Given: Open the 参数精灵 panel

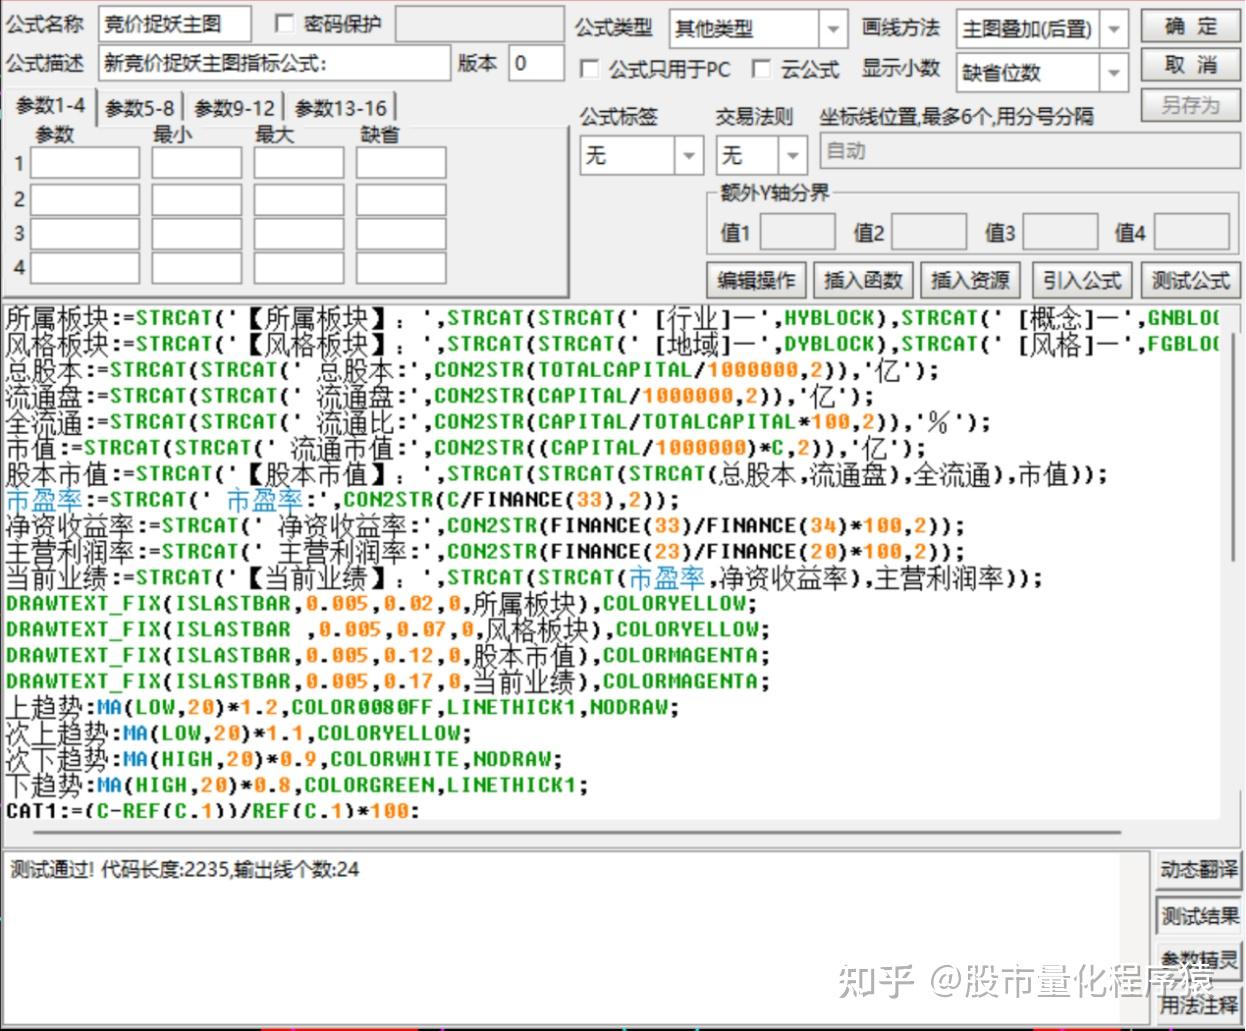Looking at the screenshot, I should pyautogui.click(x=1198, y=960).
